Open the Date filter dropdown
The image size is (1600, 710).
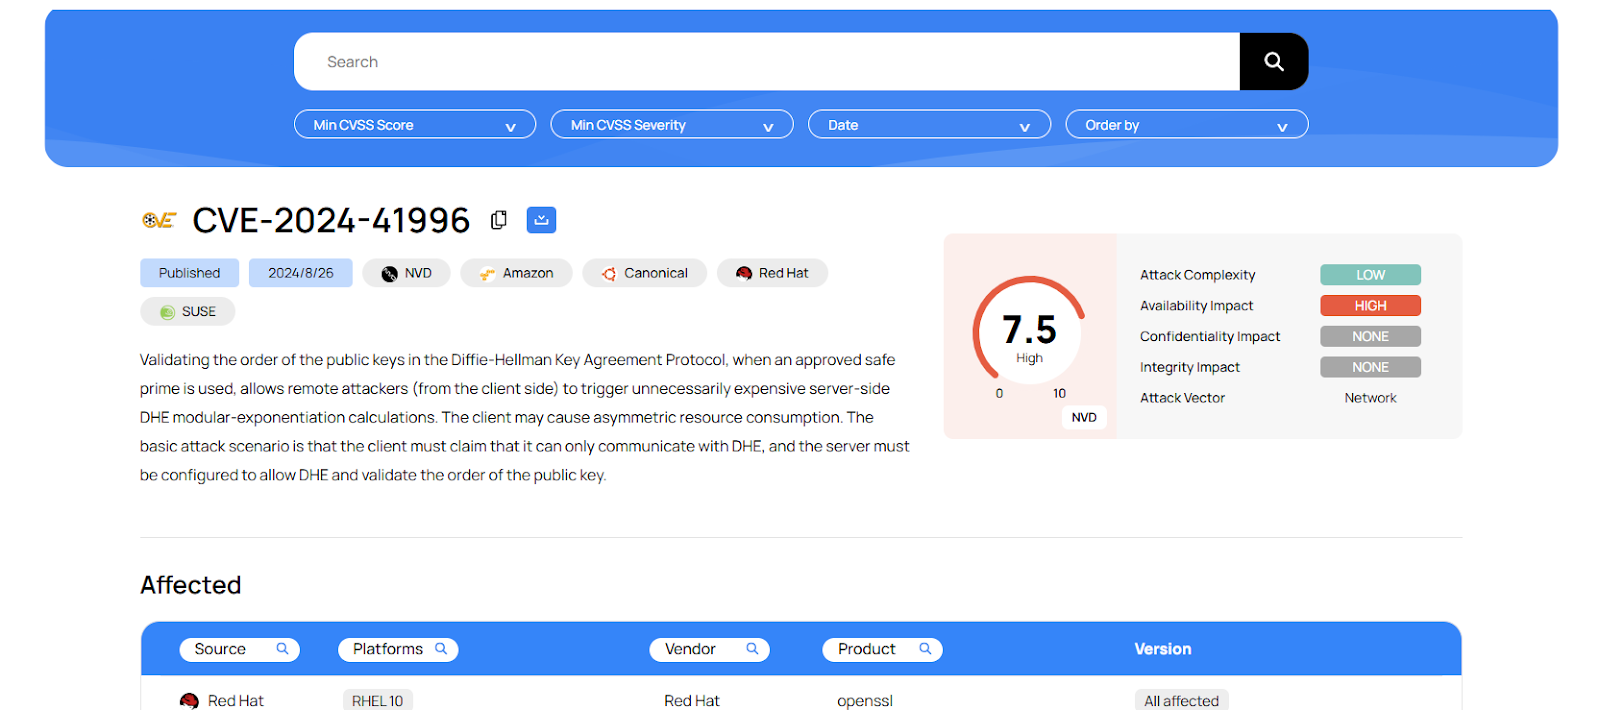(x=928, y=125)
